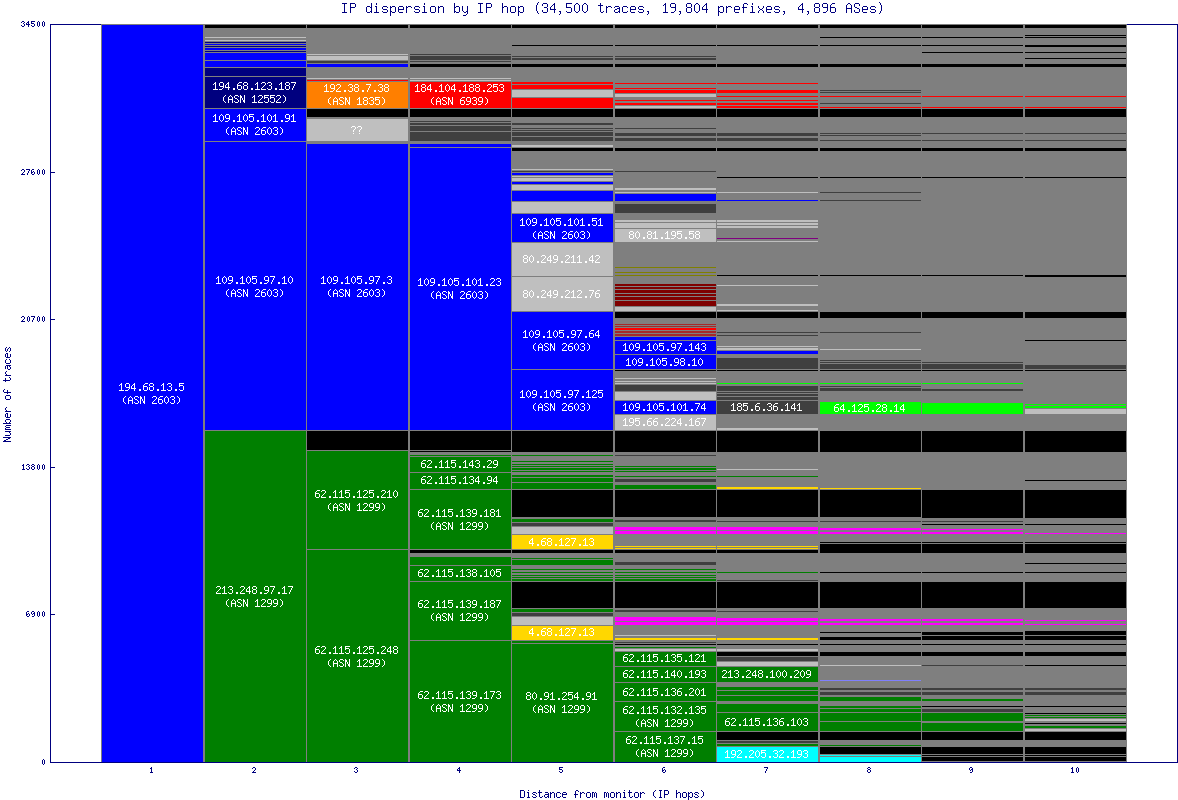Screen dimensions: 1178x800
Task: Click the red 184.104.188.253 (ASN 6939) block
Action: 460,94
